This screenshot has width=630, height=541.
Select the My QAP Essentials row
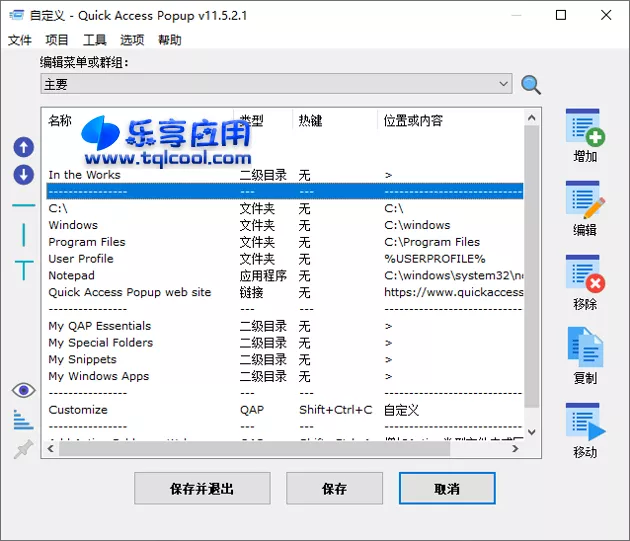coord(285,326)
